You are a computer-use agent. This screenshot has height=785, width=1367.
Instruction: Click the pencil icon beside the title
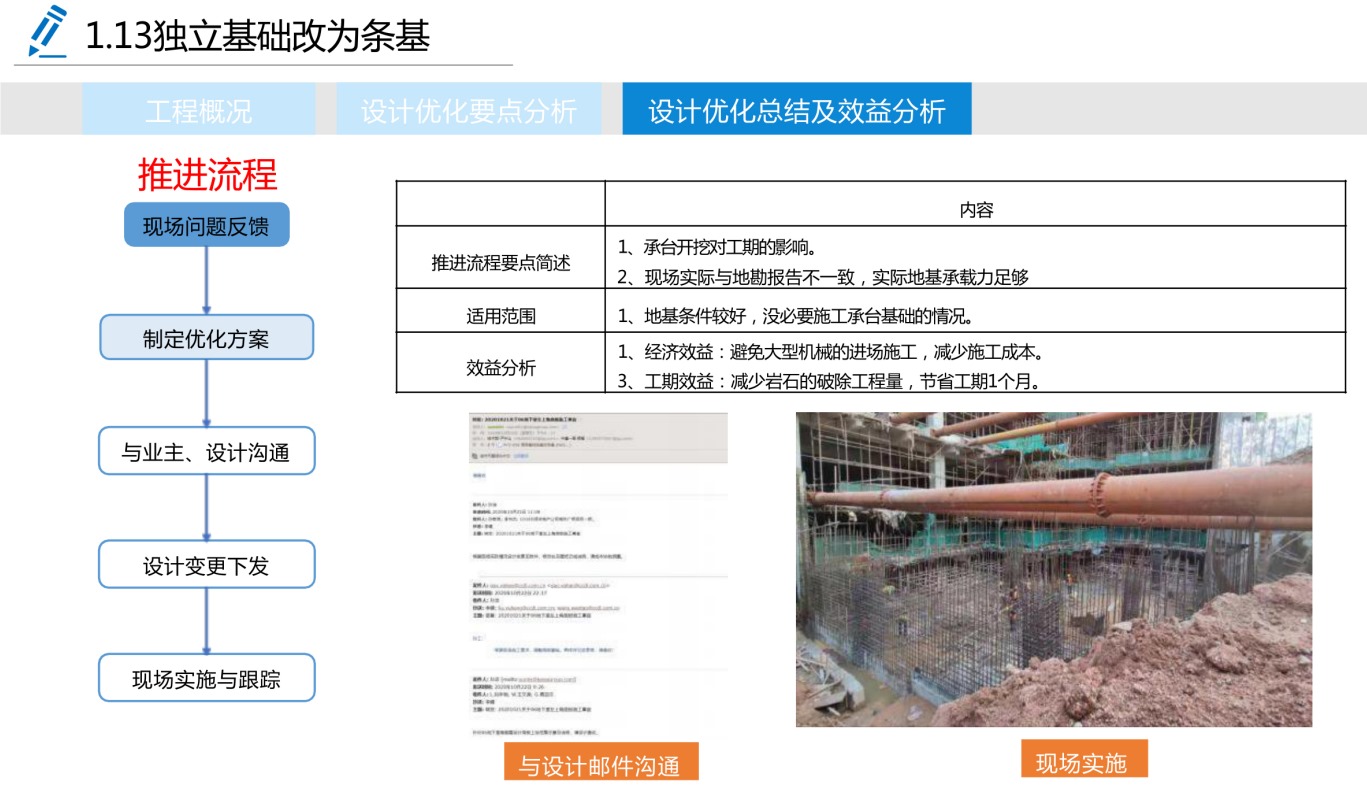[x=46, y=32]
